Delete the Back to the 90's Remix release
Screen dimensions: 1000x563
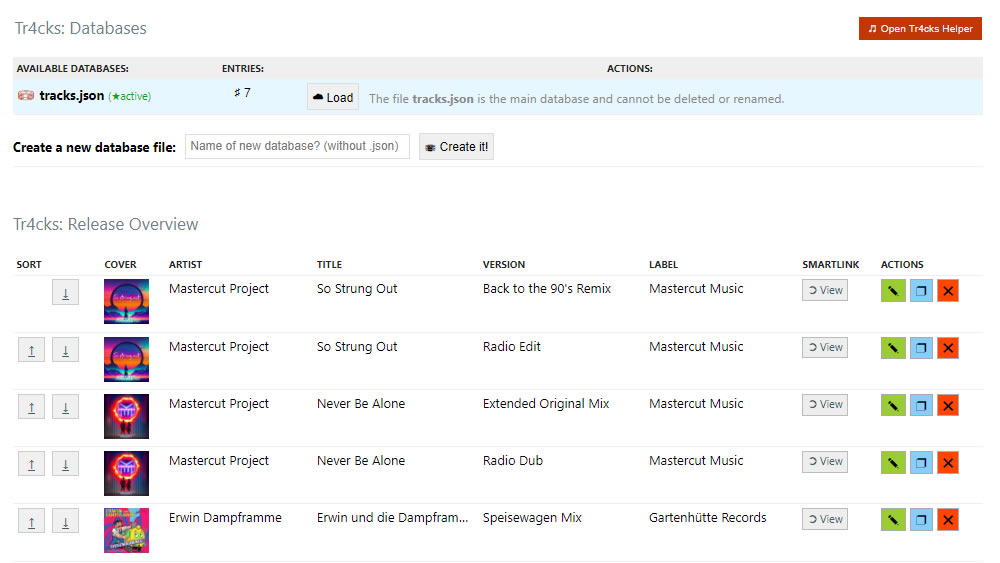pos(948,291)
